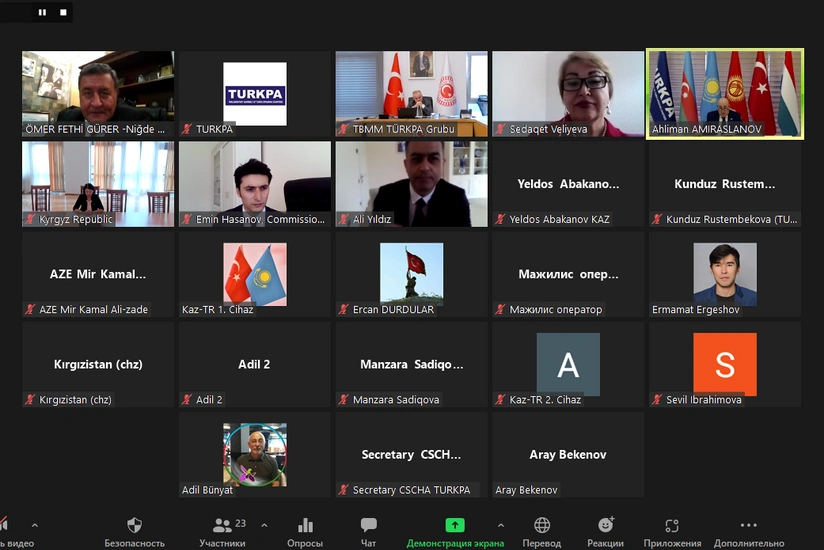Image resolution: width=824 pixels, height=550 pixels.
Task: Open the Опросы polls icon
Action: coord(305,525)
